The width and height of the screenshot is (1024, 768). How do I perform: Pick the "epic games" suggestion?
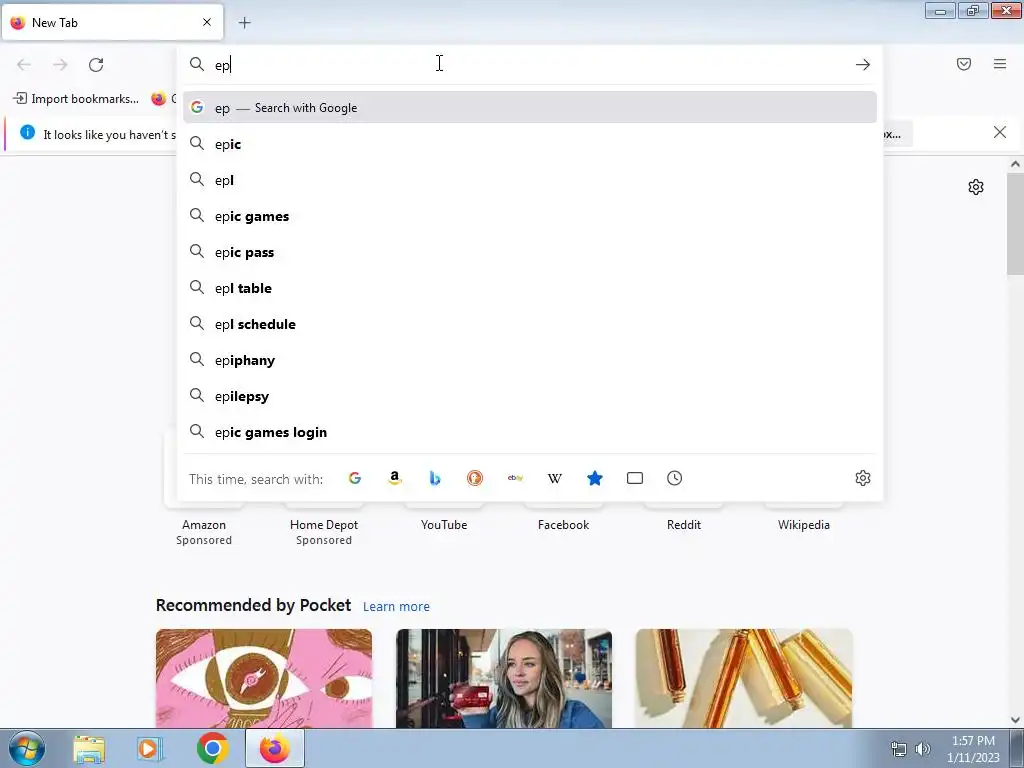[530, 216]
